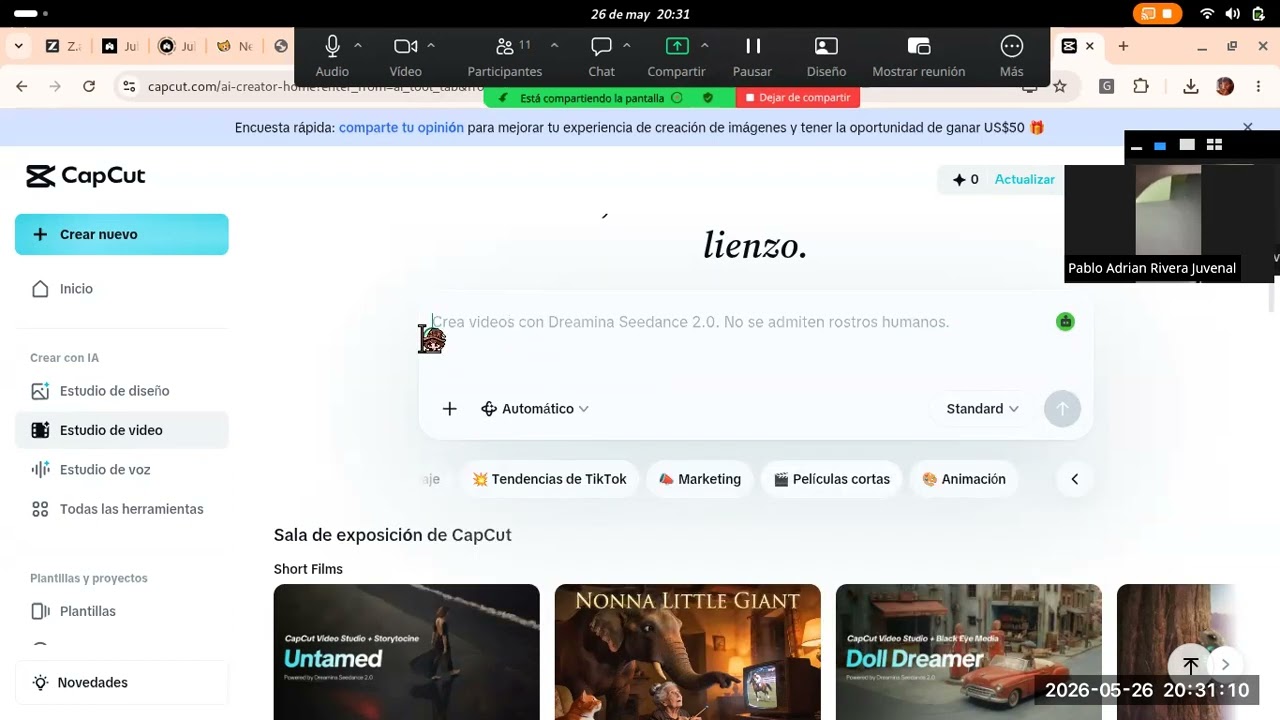Open the browser downloads icon
1280x720 pixels.
pyautogui.click(x=1190, y=87)
